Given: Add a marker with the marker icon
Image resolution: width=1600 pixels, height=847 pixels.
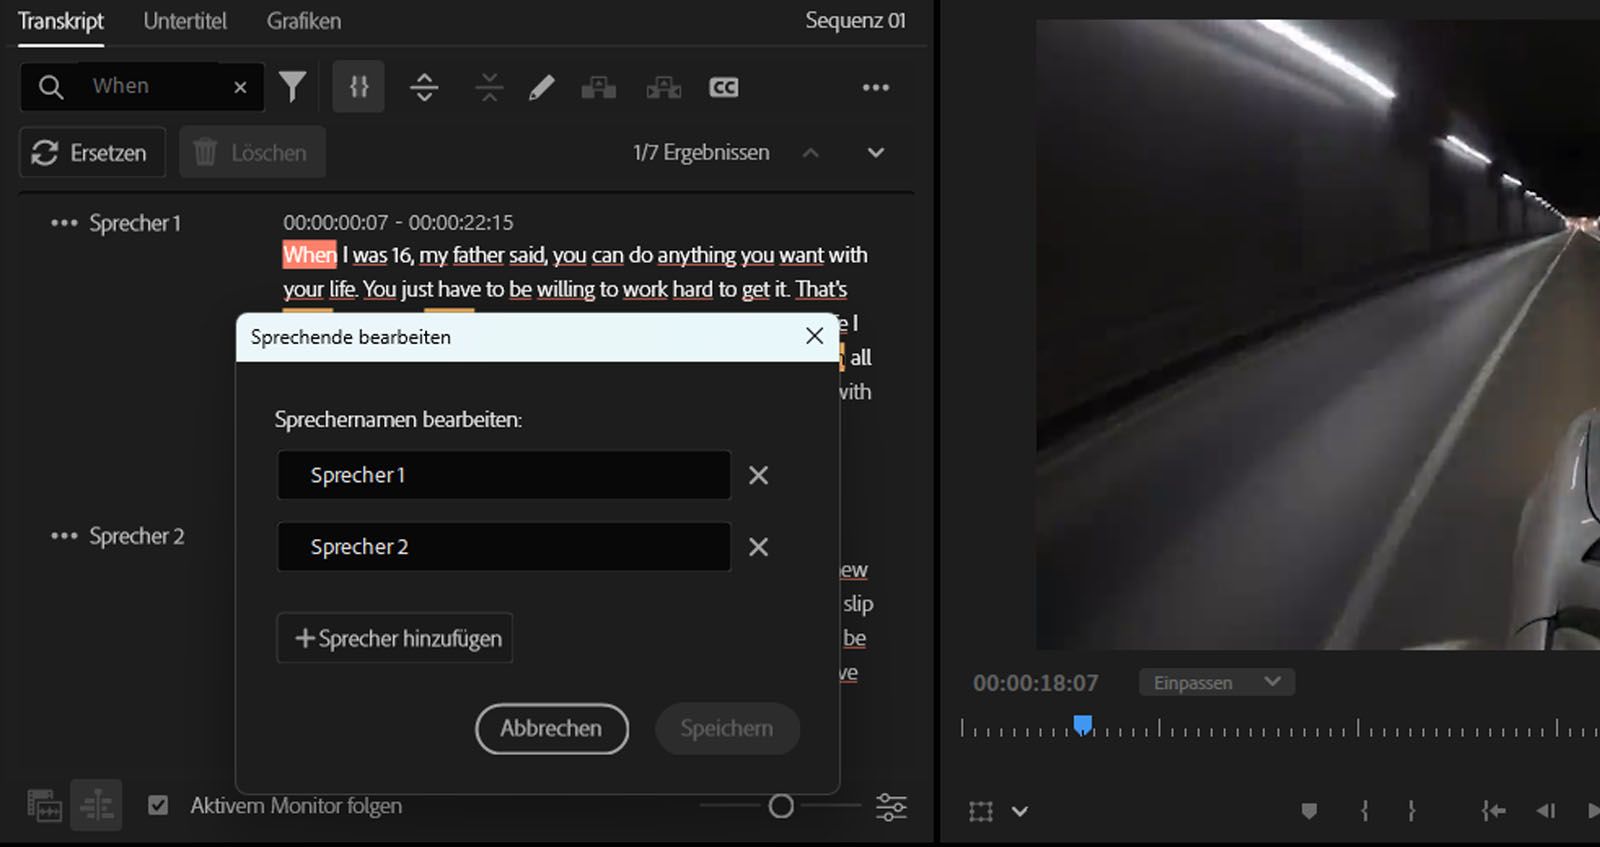Looking at the screenshot, I should click(x=1309, y=811).
